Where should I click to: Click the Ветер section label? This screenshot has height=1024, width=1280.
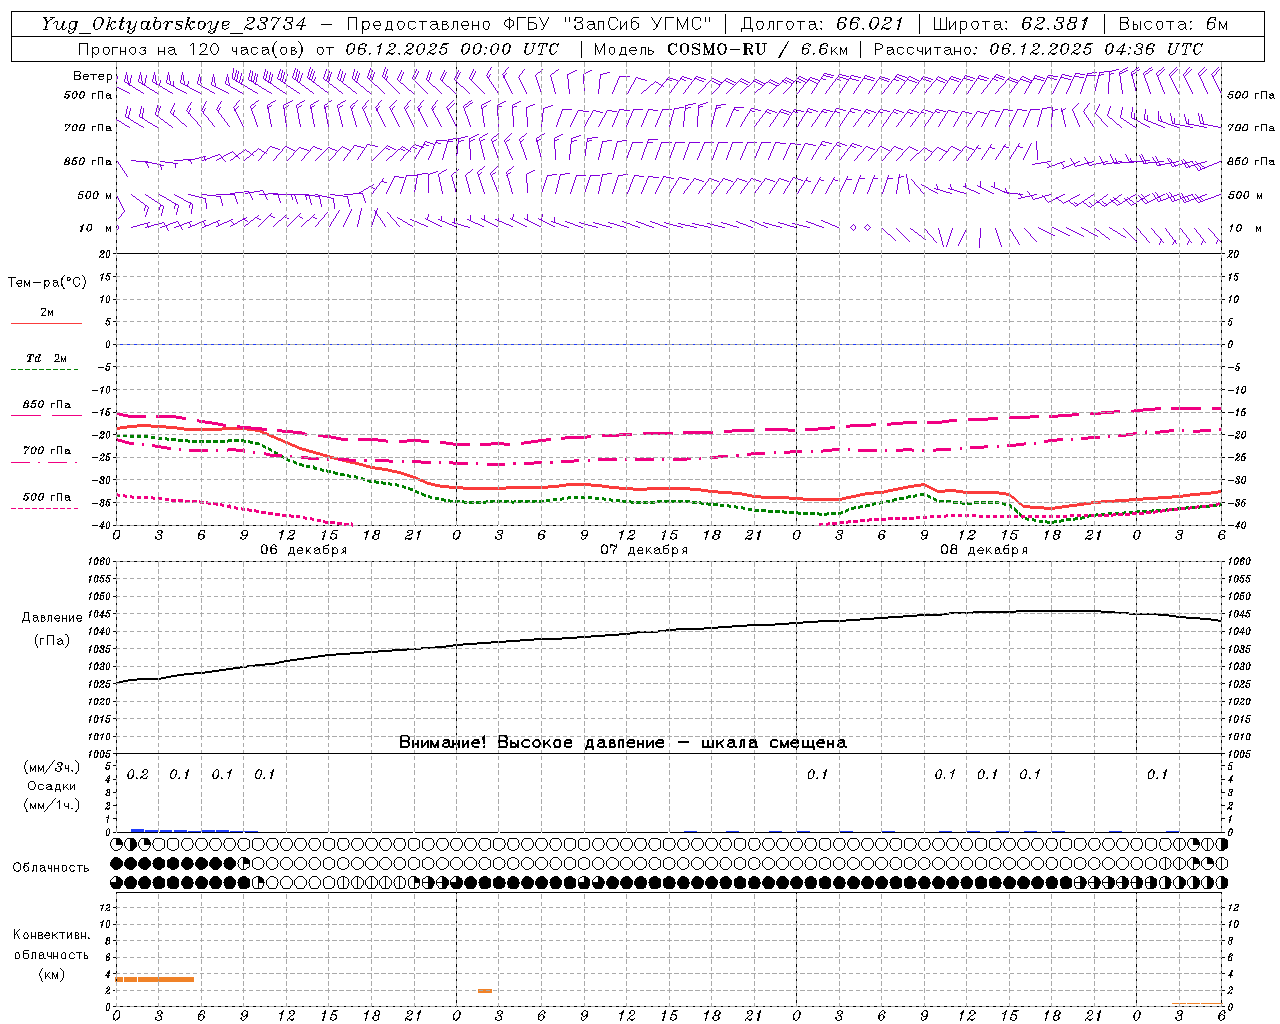click(x=93, y=76)
